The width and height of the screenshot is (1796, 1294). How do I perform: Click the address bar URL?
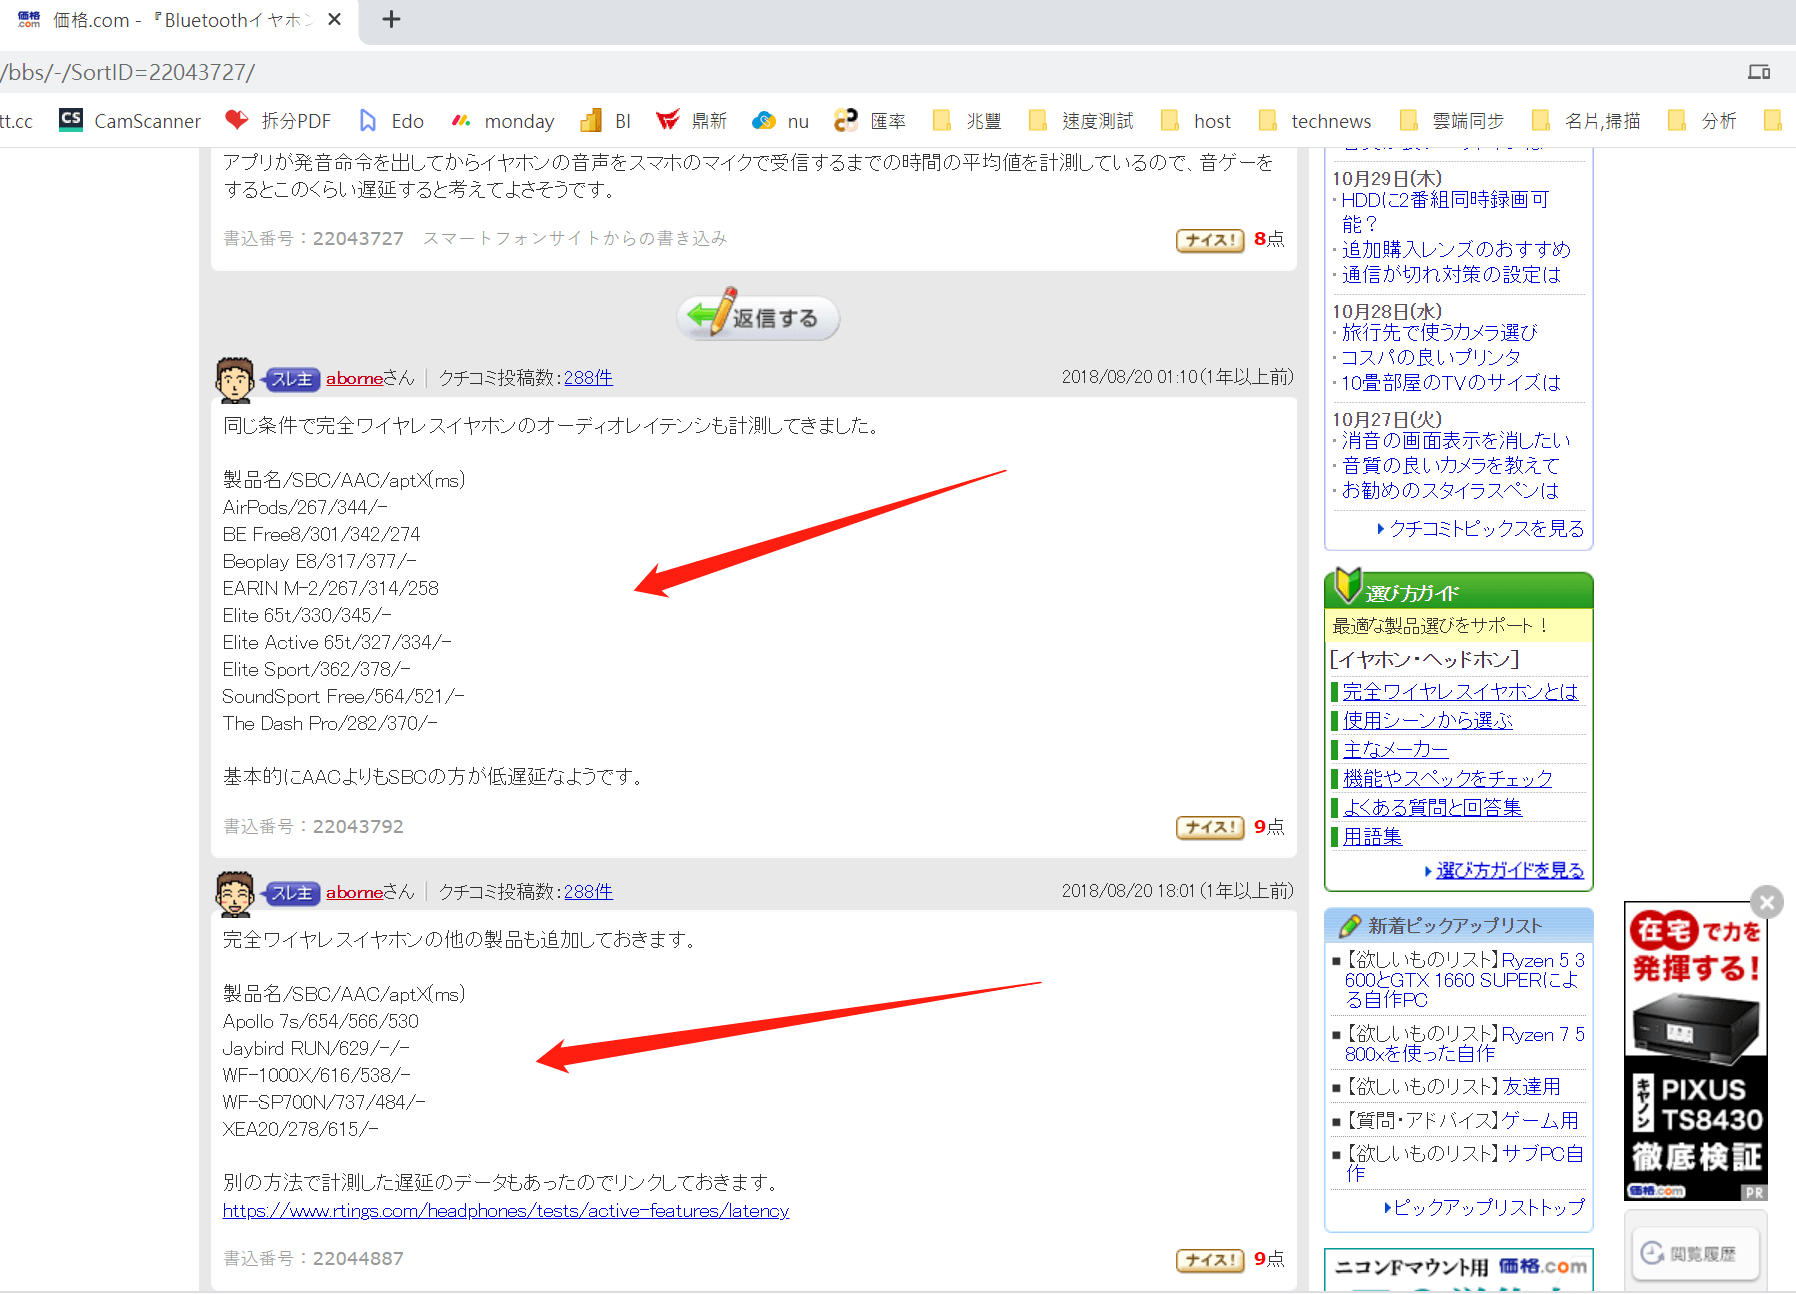(x=128, y=72)
